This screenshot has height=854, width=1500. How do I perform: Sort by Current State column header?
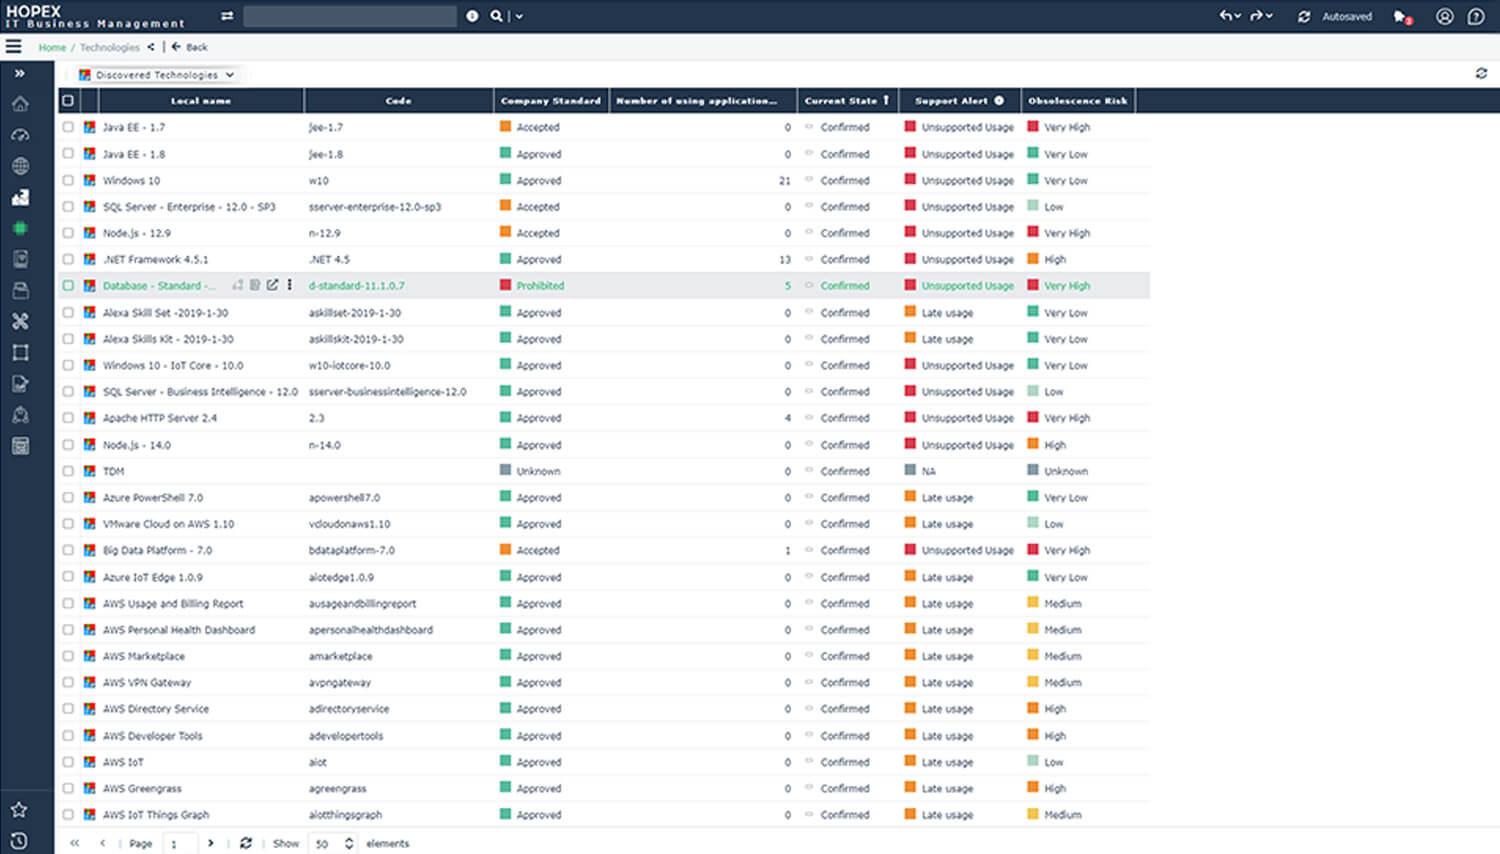(847, 100)
